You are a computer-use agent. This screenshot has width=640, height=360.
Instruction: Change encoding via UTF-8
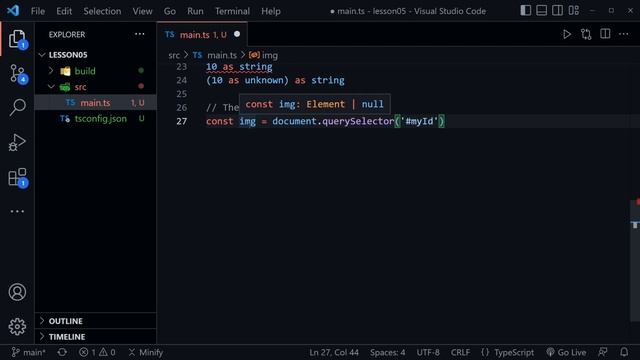428,352
